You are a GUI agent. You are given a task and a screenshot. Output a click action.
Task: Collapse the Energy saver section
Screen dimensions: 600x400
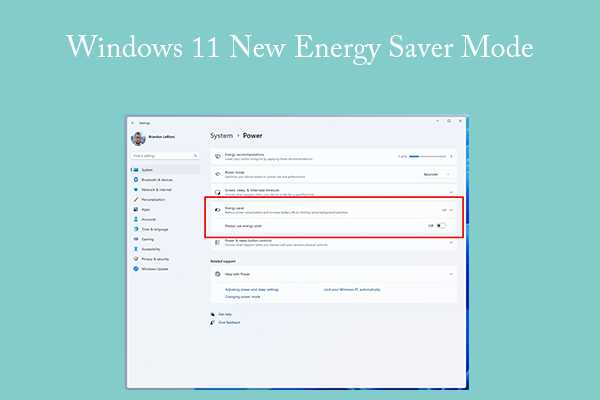point(452,210)
